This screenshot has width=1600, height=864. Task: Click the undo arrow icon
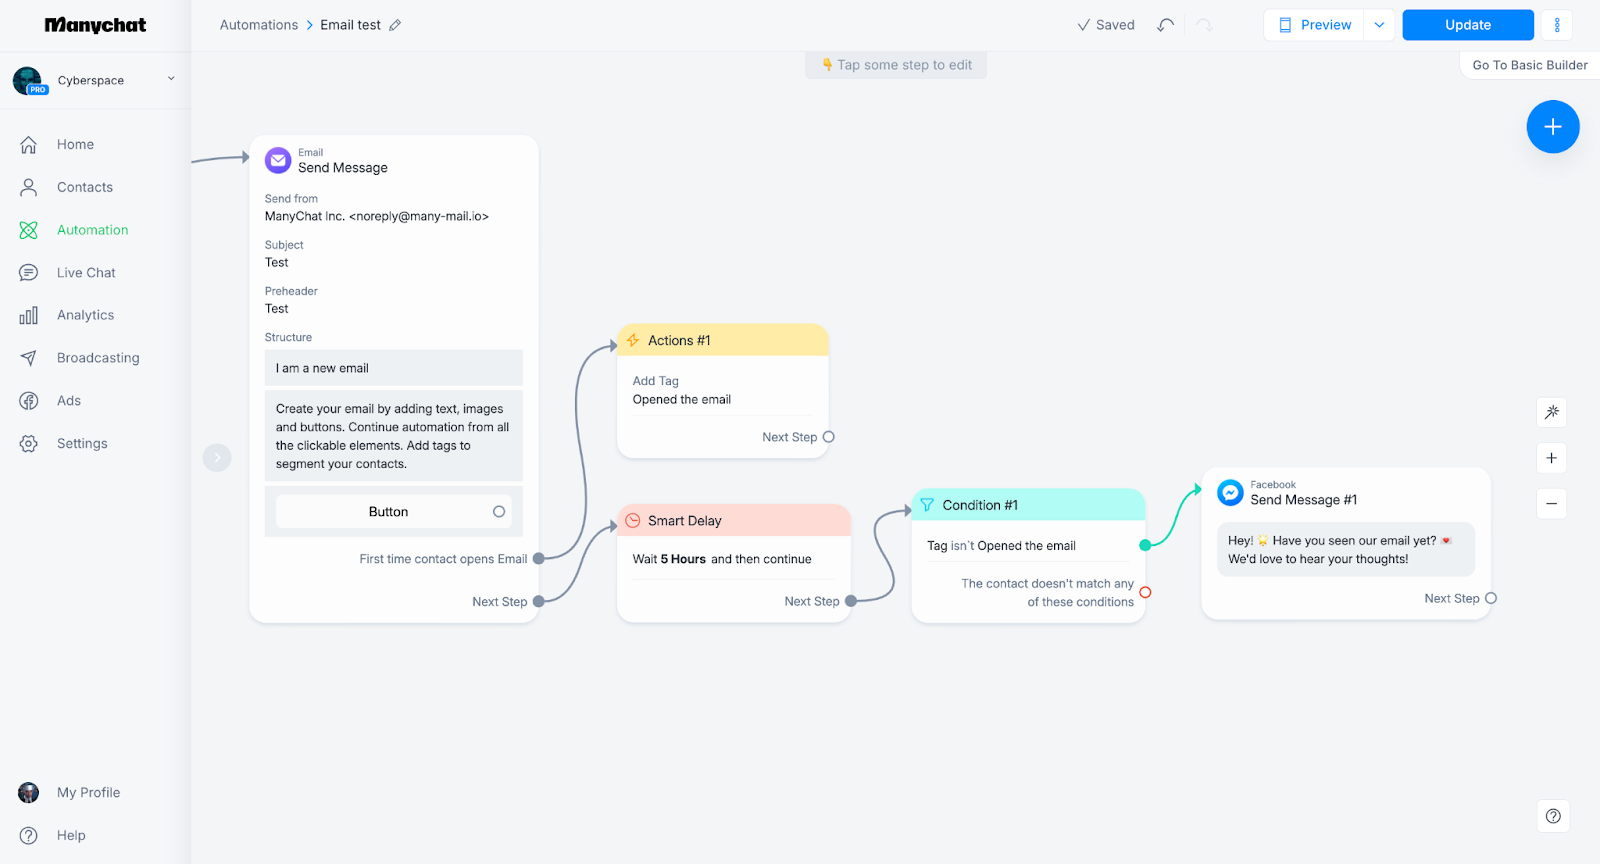coord(1165,25)
